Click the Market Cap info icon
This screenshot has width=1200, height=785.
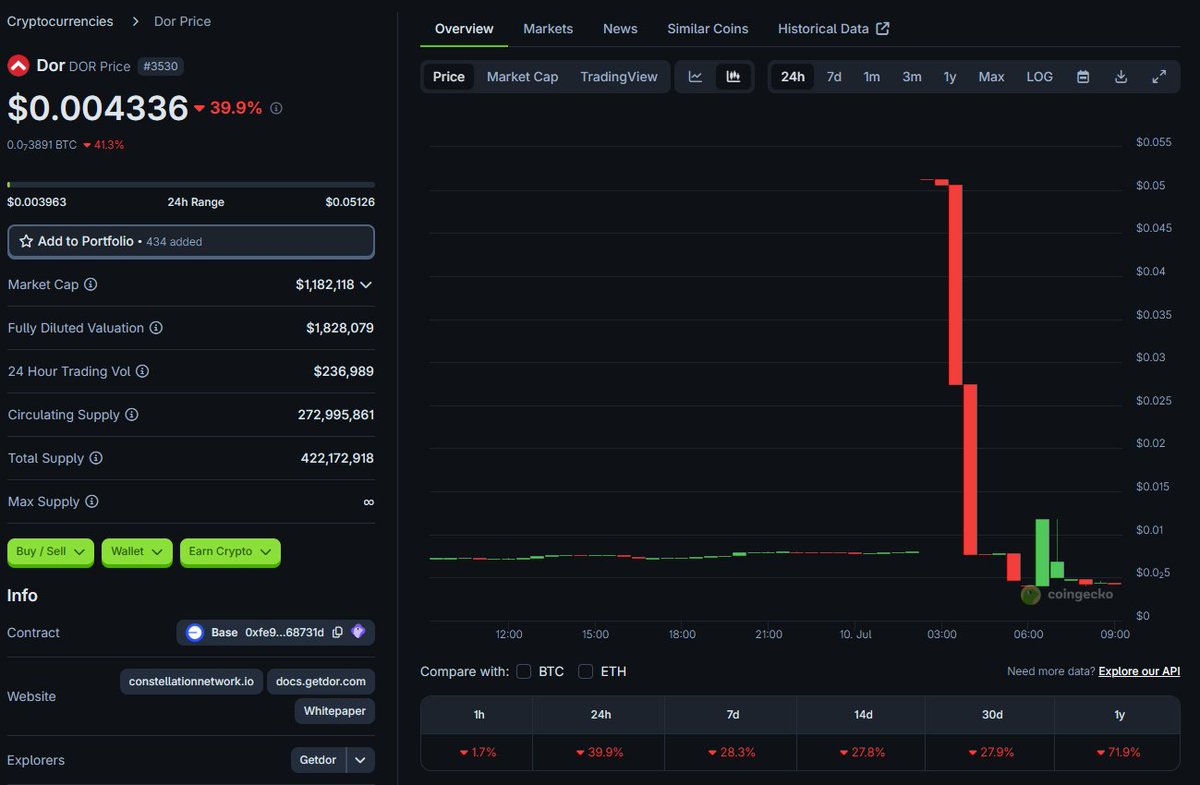pyautogui.click(x=91, y=285)
